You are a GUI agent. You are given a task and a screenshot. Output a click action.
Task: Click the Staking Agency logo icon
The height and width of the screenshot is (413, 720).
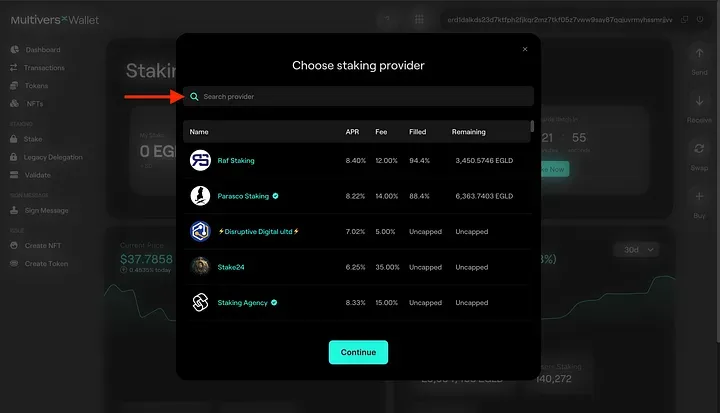tap(200, 302)
